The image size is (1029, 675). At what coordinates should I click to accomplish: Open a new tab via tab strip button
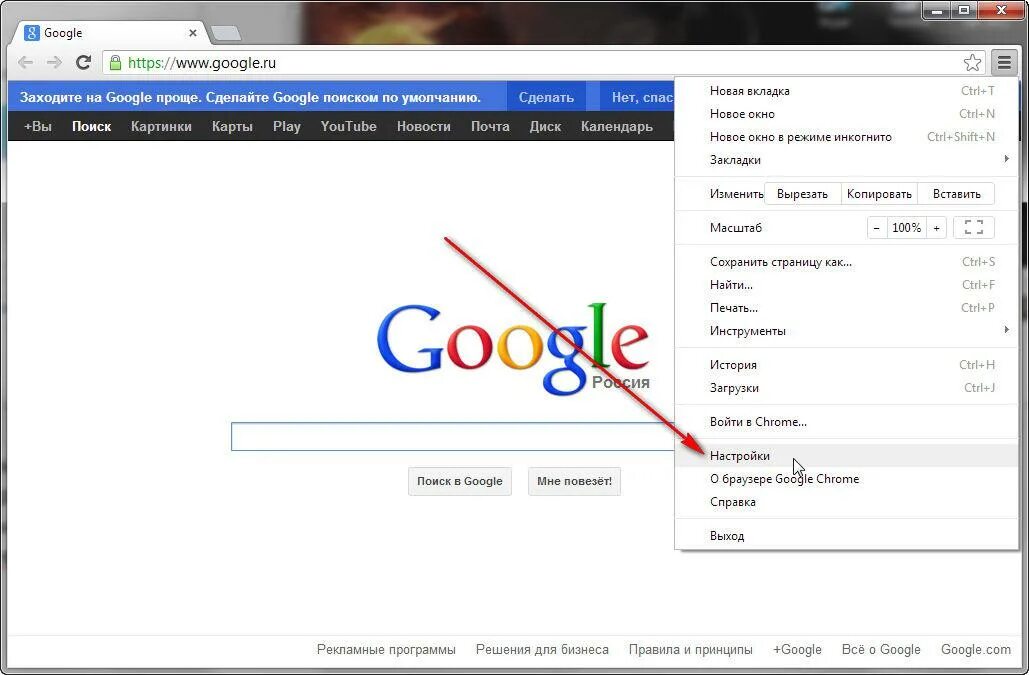[226, 33]
